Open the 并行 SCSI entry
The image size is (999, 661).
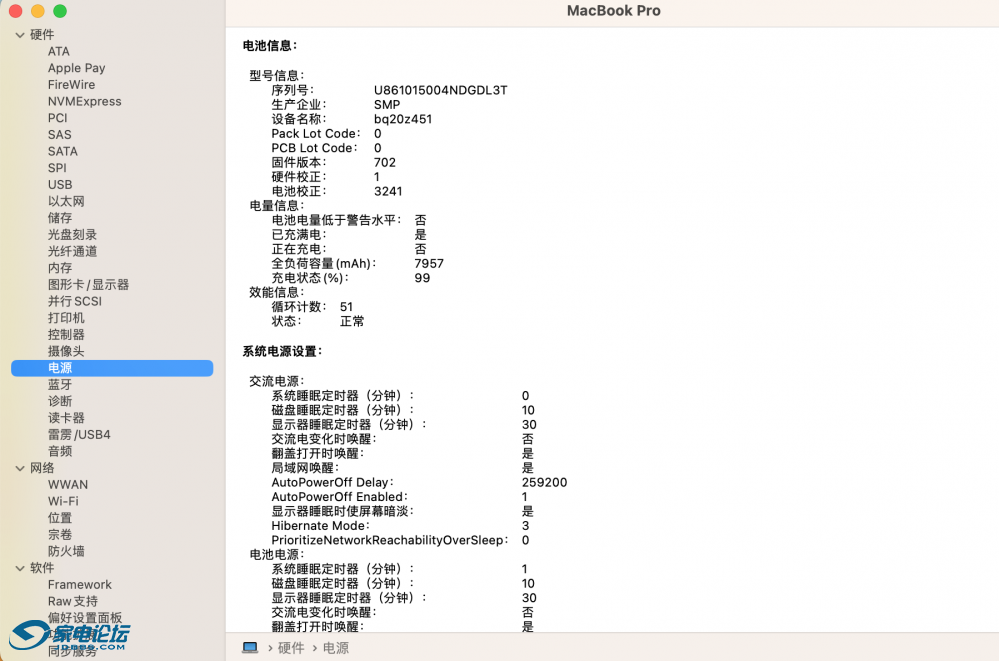[x=75, y=301]
